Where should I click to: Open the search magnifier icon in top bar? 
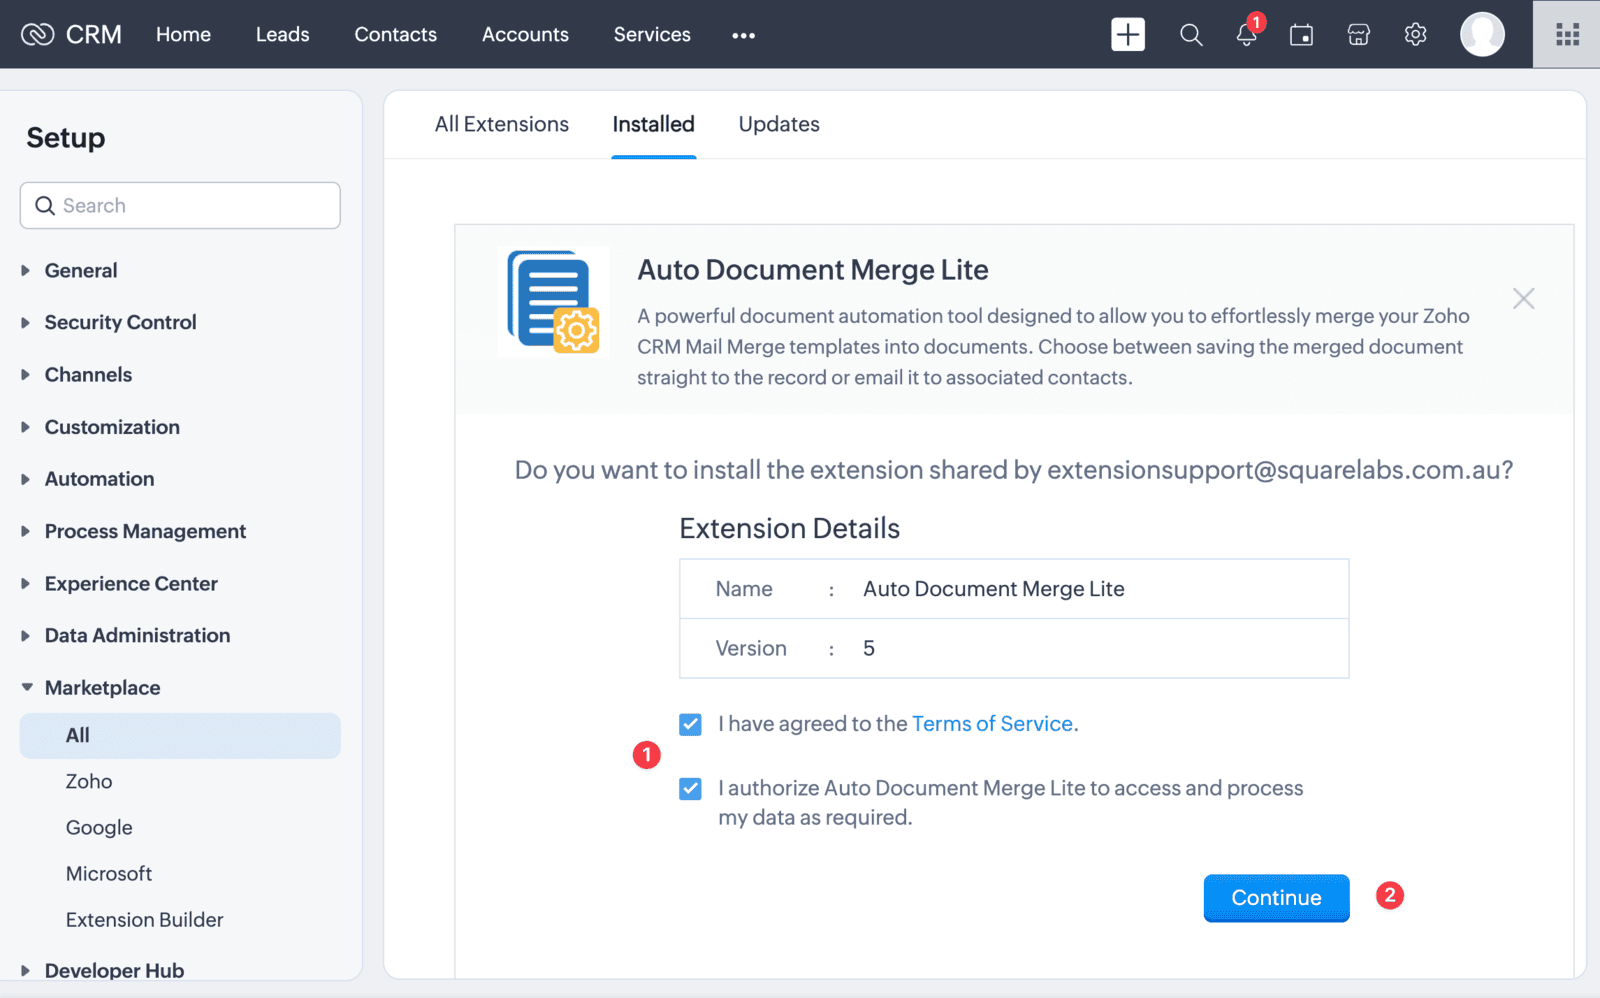pos(1190,35)
